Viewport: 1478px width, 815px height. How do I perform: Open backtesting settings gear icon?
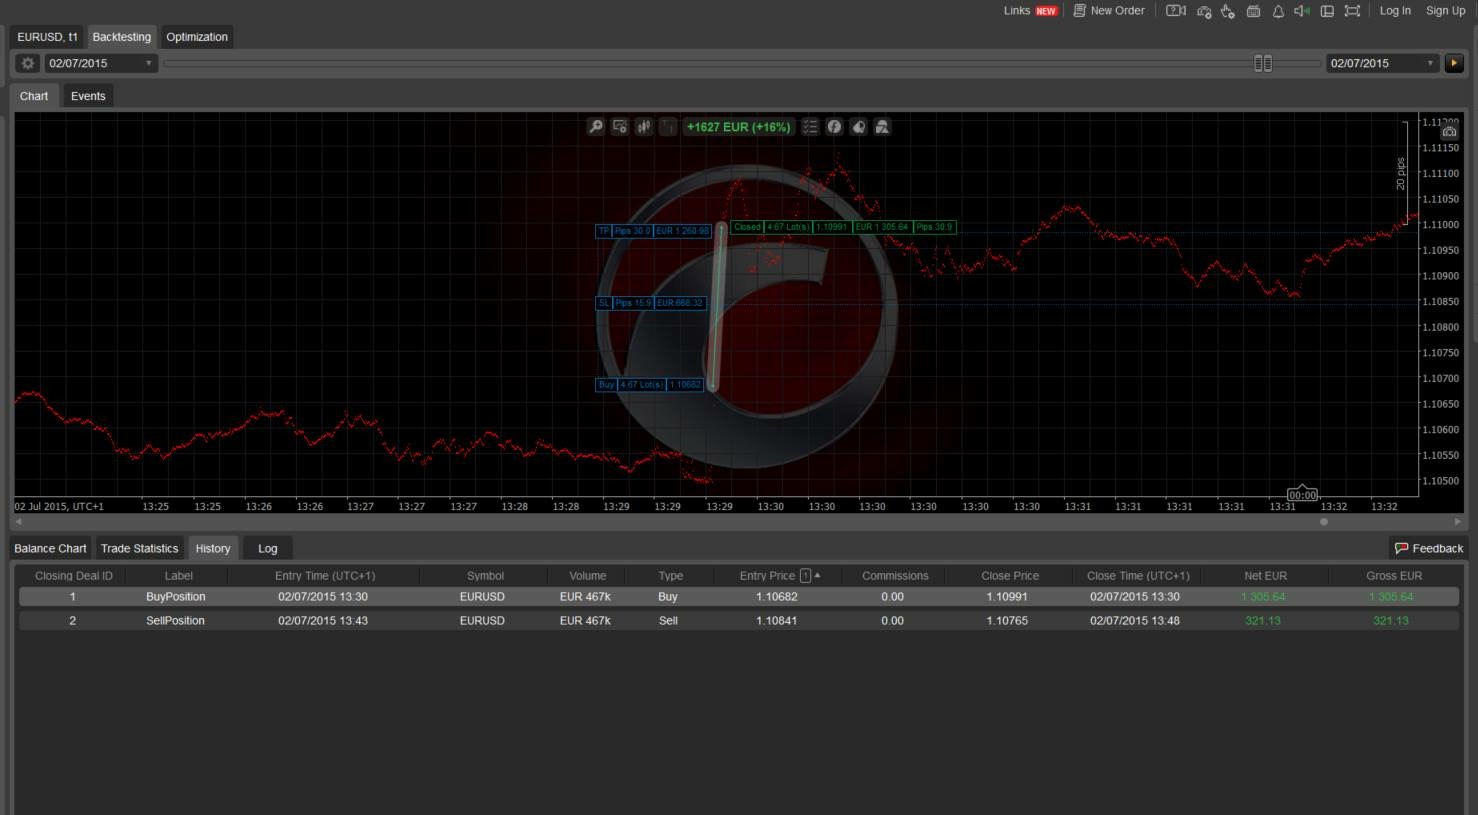click(28, 63)
